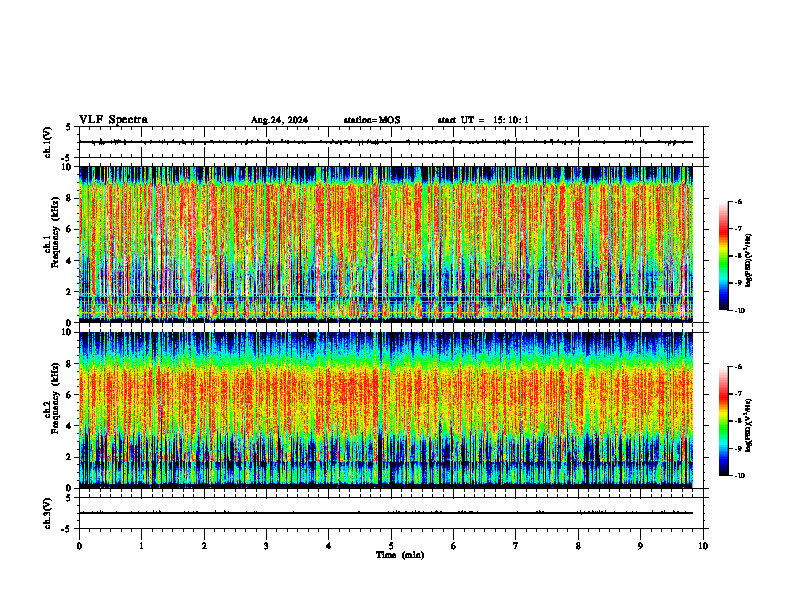792x612 pixels.
Task: Click the "-6" label on ch.2 color bar
Action: pyautogui.click(x=739, y=367)
